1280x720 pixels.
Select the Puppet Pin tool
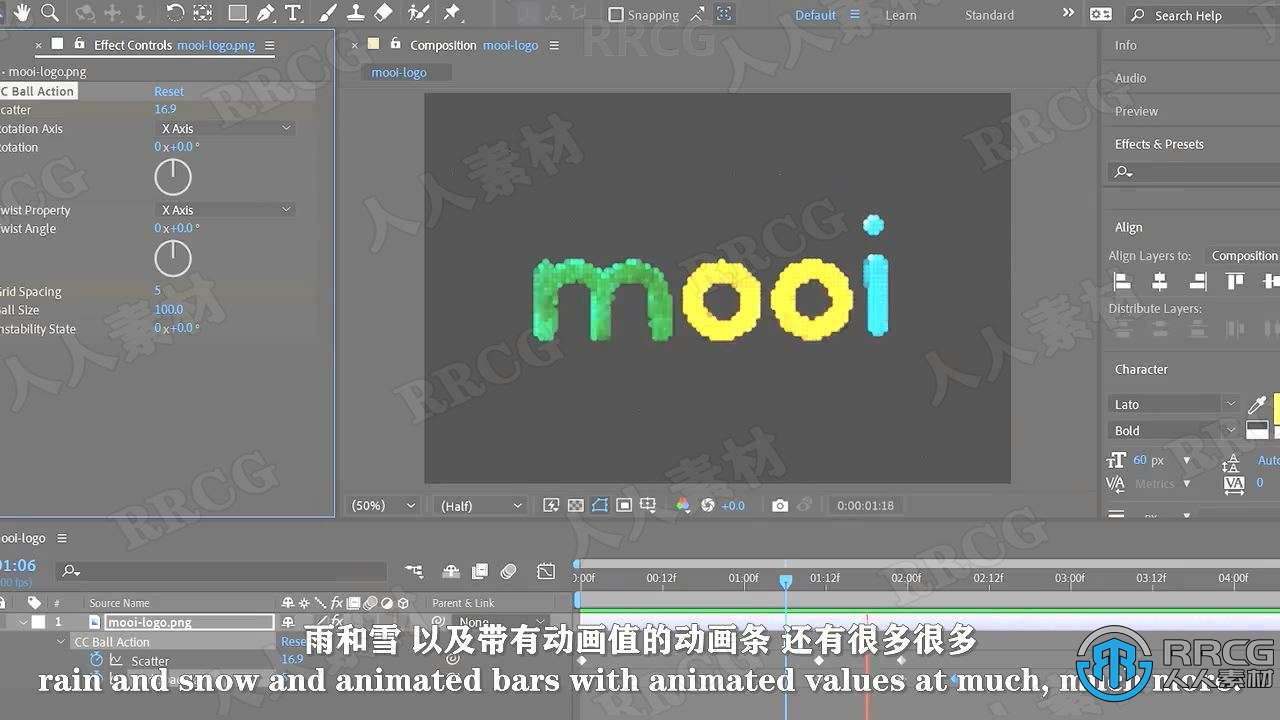452,13
